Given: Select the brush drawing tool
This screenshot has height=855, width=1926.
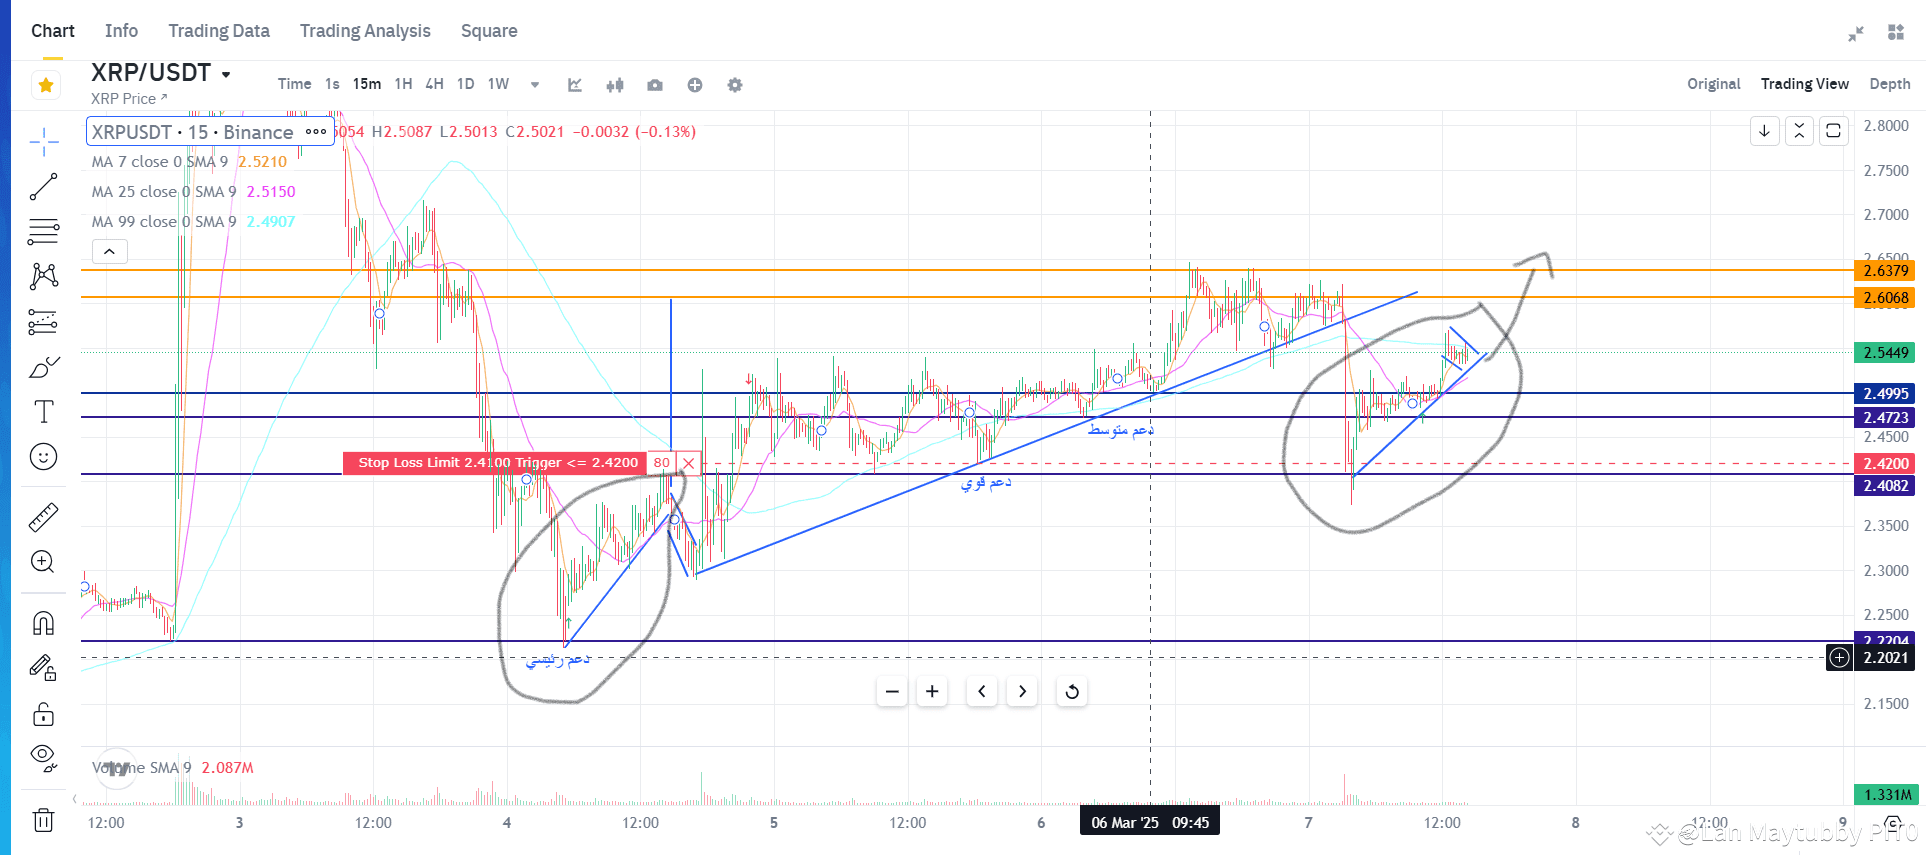Looking at the screenshot, I should coord(43,367).
